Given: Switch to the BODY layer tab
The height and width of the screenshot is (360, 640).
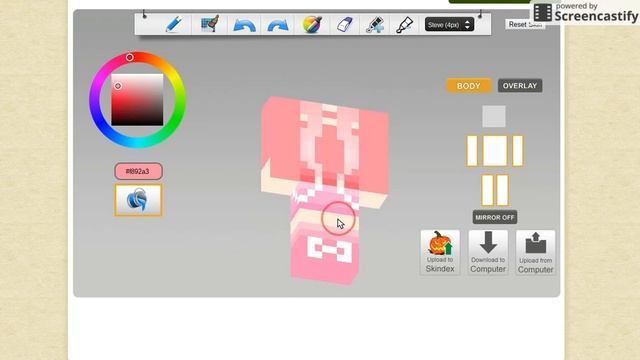Looking at the screenshot, I should coord(469,86).
